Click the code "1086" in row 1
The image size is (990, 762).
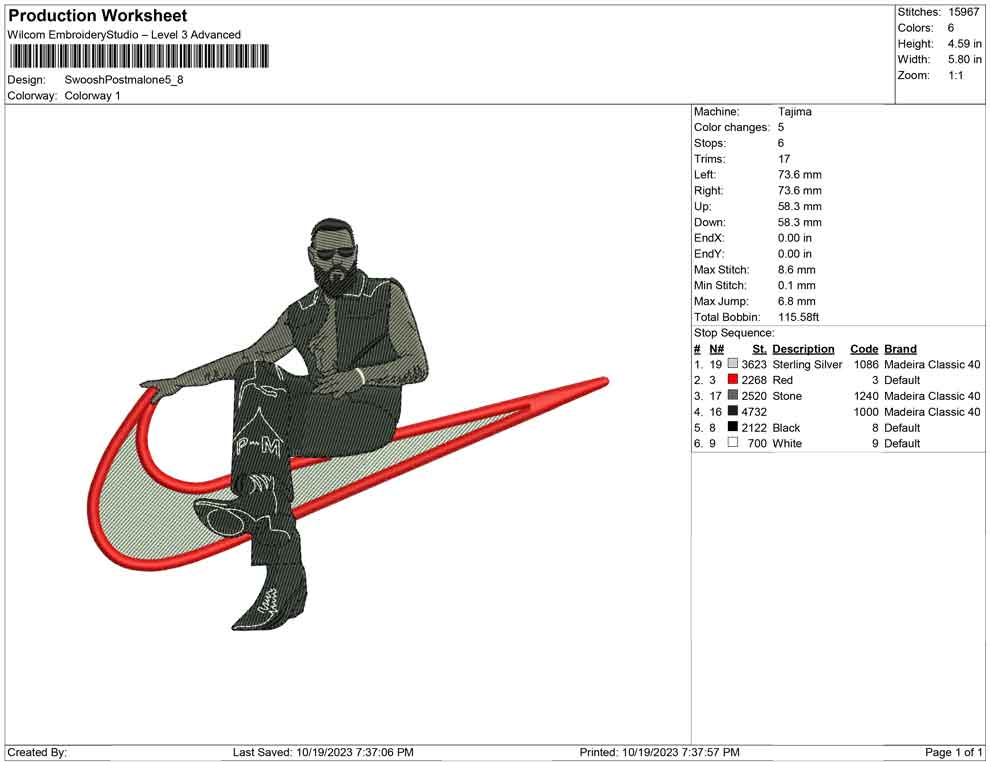[866, 364]
